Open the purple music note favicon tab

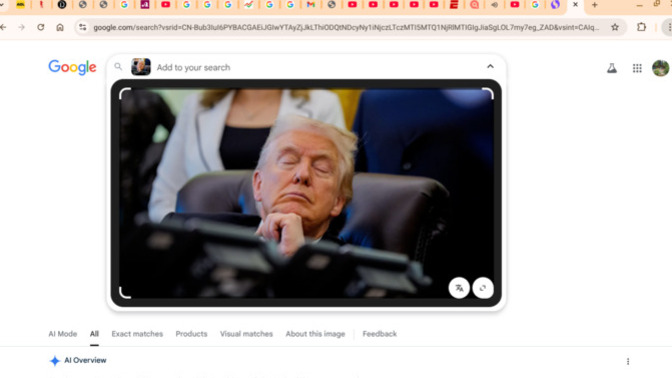tap(145, 5)
